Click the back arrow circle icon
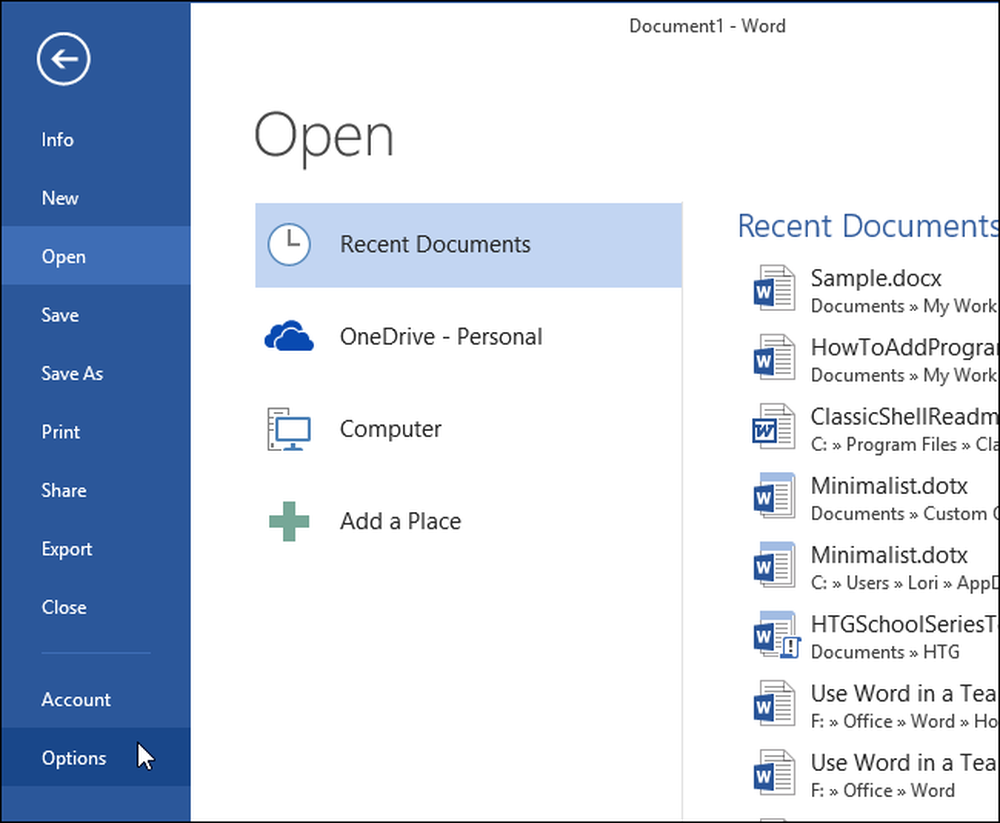 click(x=63, y=59)
